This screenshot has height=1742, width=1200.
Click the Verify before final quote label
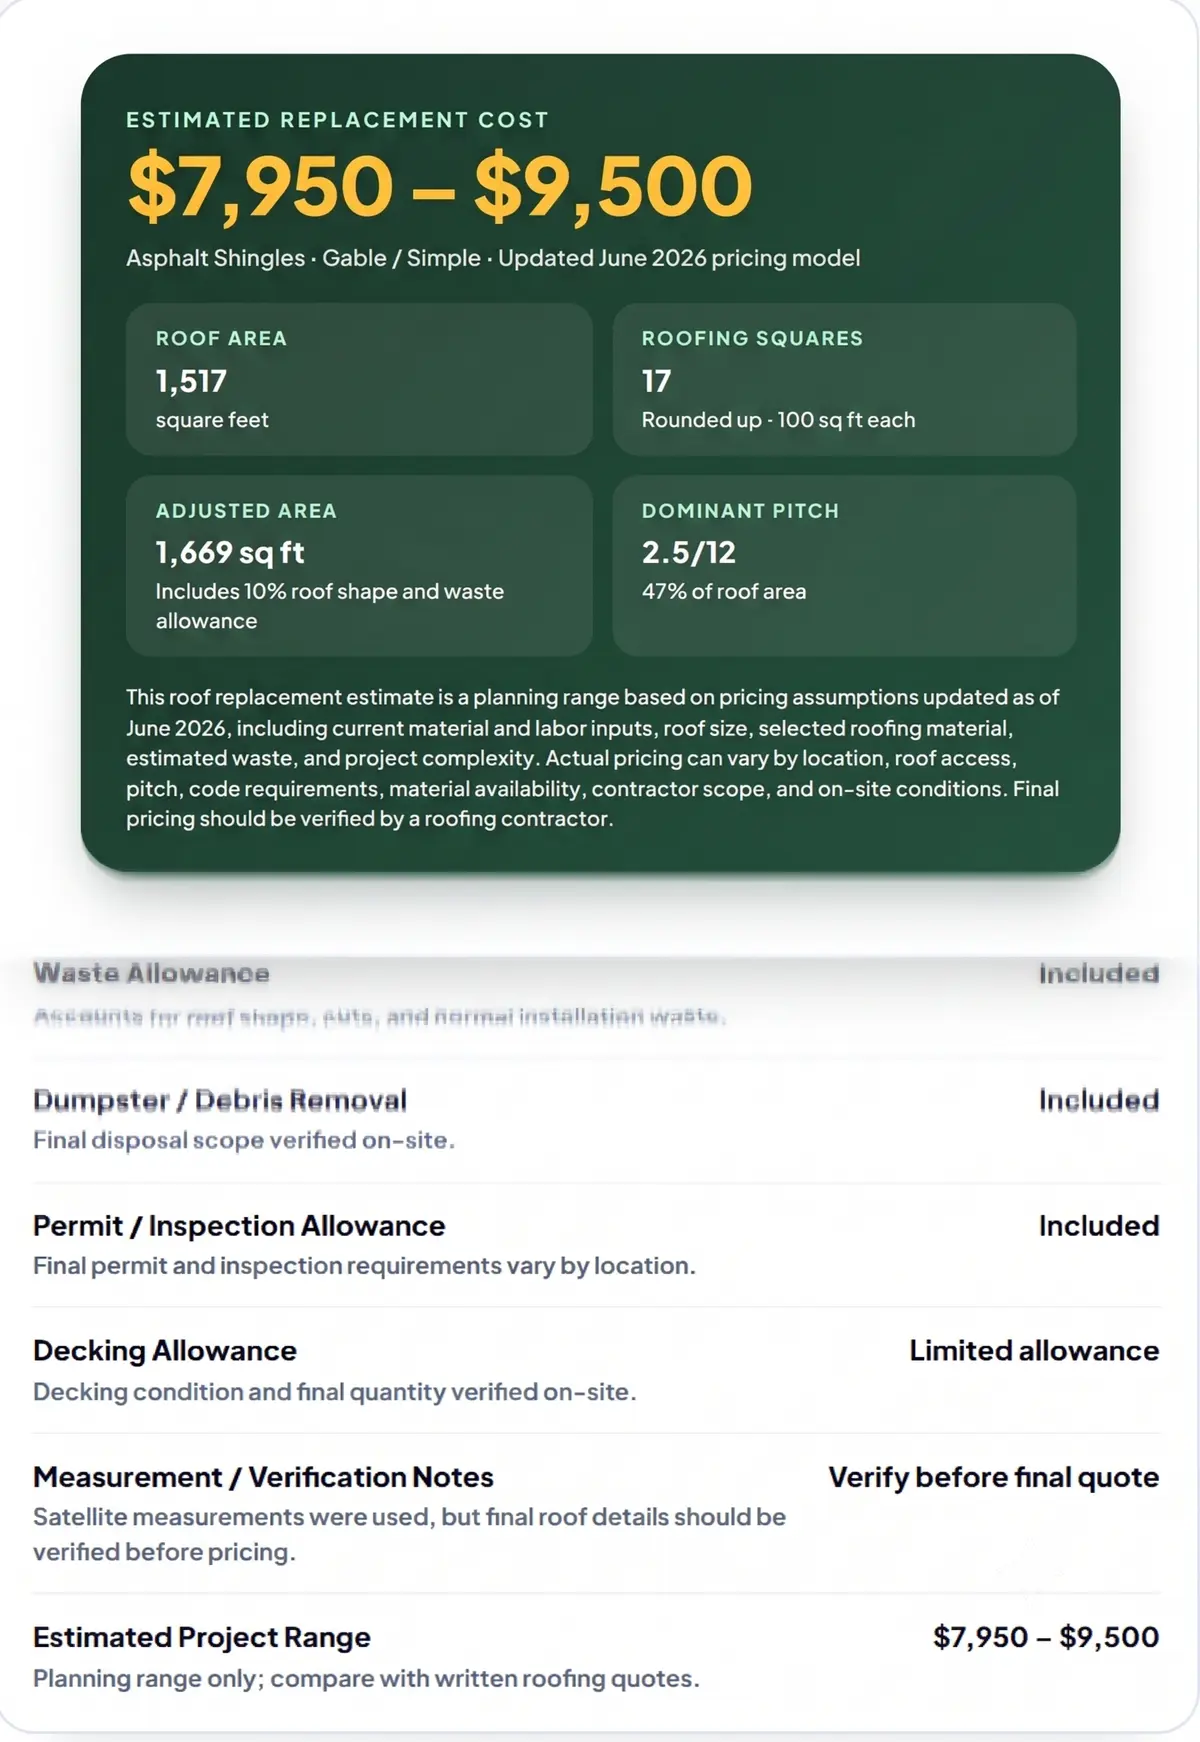click(994, 1477)
